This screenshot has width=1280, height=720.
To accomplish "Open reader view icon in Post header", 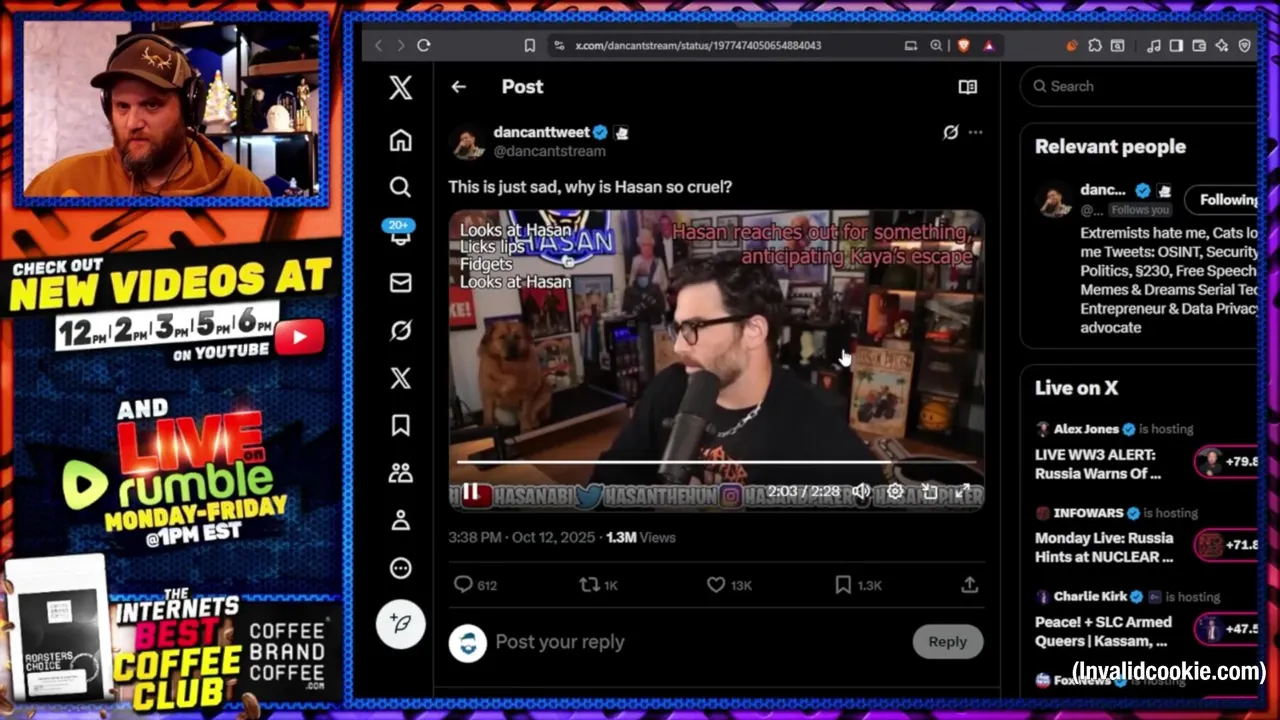I will (967, 87).
